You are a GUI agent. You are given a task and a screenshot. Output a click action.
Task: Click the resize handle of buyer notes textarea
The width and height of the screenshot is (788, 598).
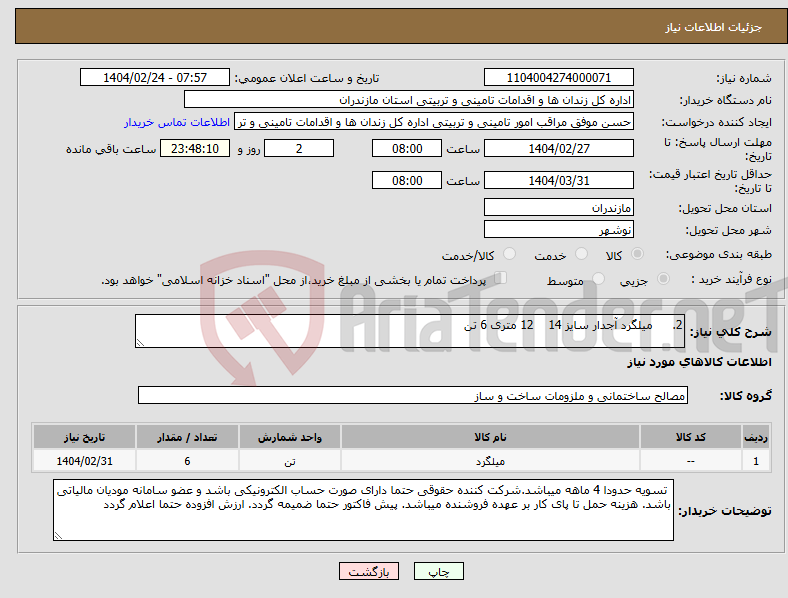(x=58, y=536)
